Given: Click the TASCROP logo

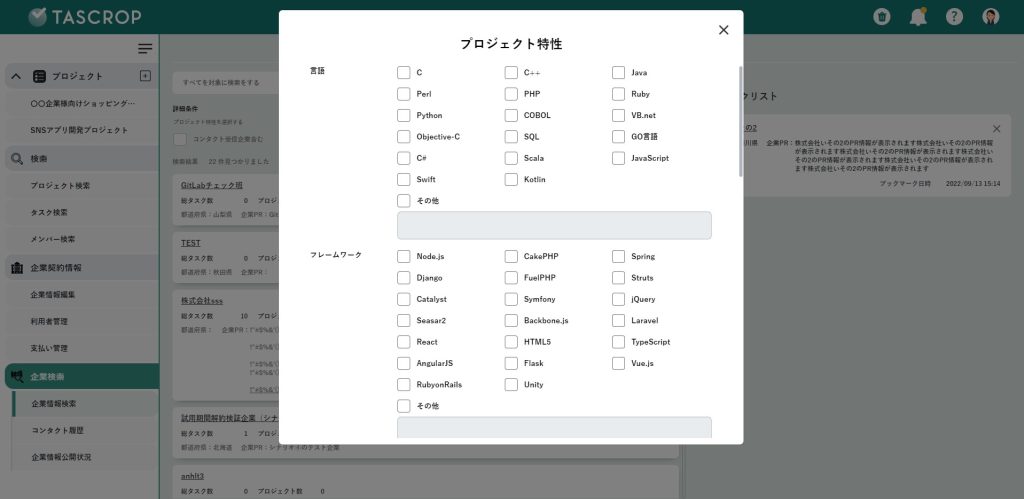Looking at the screenshot, I should 85,17.
